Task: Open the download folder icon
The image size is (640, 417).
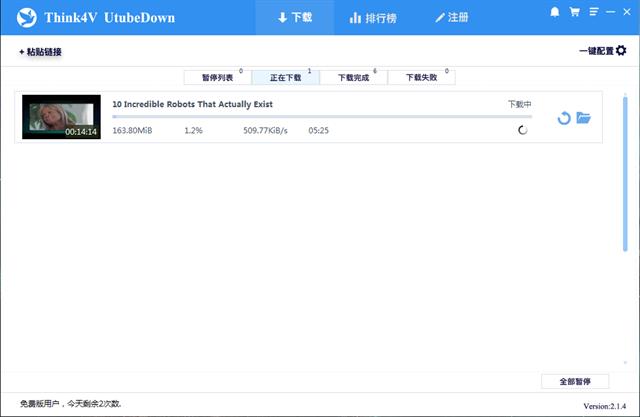Action: pos(584,118)
